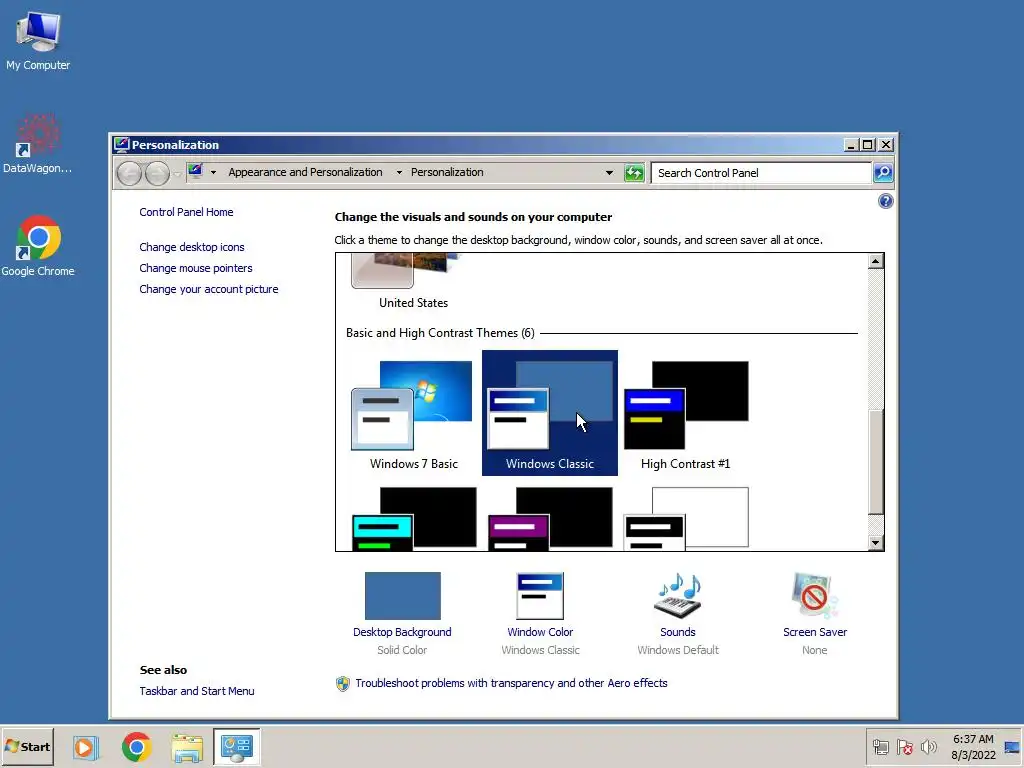Open Windows Explorer folder in taskbar

[x=187, y=747]
